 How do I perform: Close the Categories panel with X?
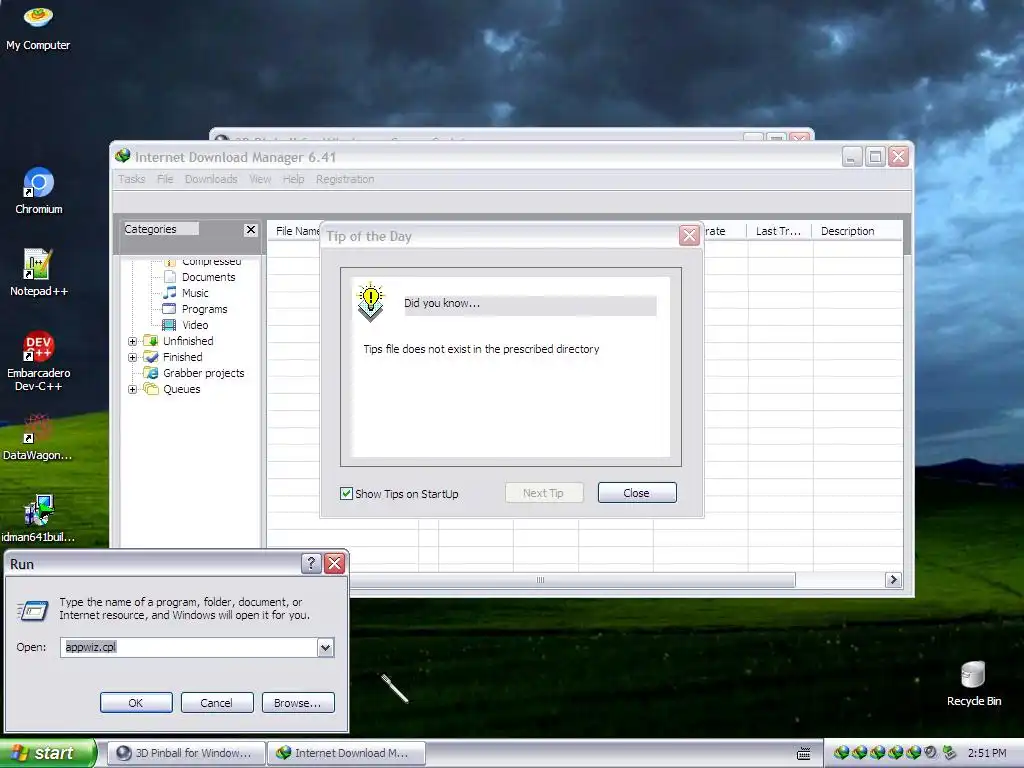click(x=250, y=229)
